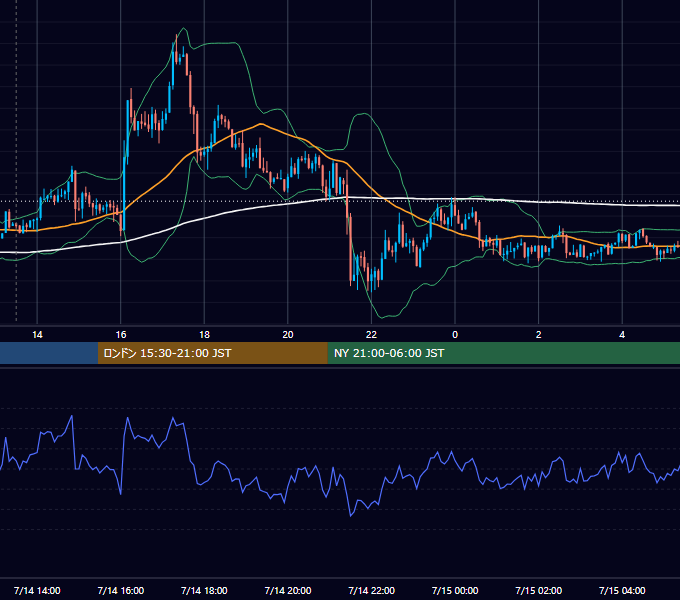Image resolution: width=680 pixels, height=600 pixels.
Task: Click the 7/14 14:00 time label
Action: click(37, 590)
